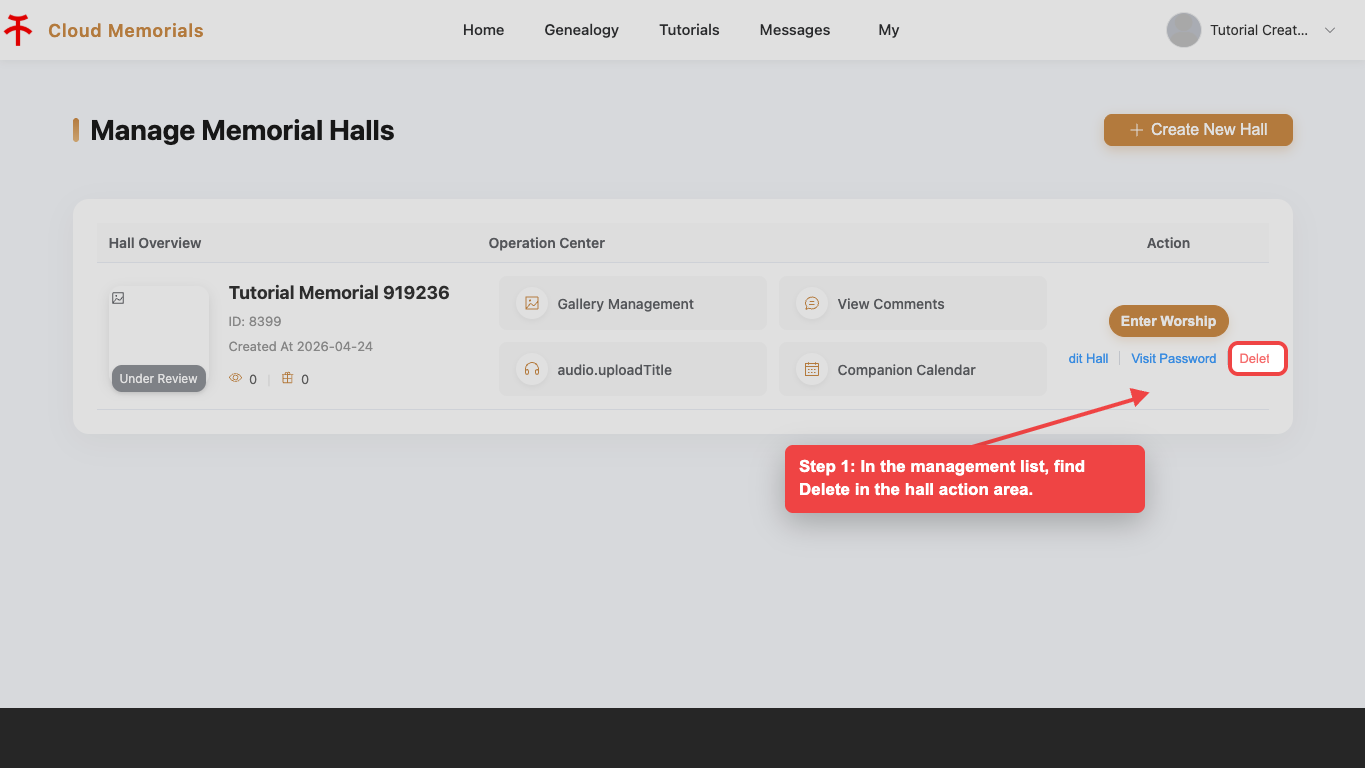
Task: Click the Operation Center column header
Action: click(x=547, y=243)
